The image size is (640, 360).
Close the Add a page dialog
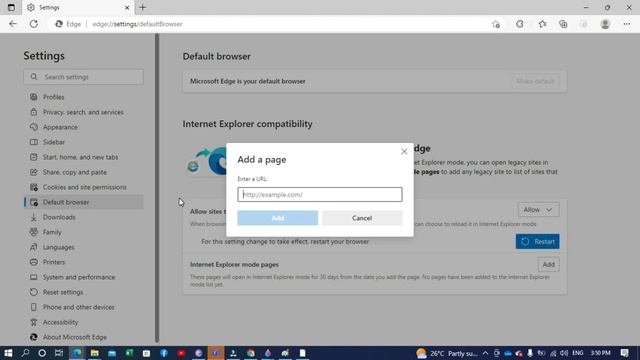tap(404, 151)
